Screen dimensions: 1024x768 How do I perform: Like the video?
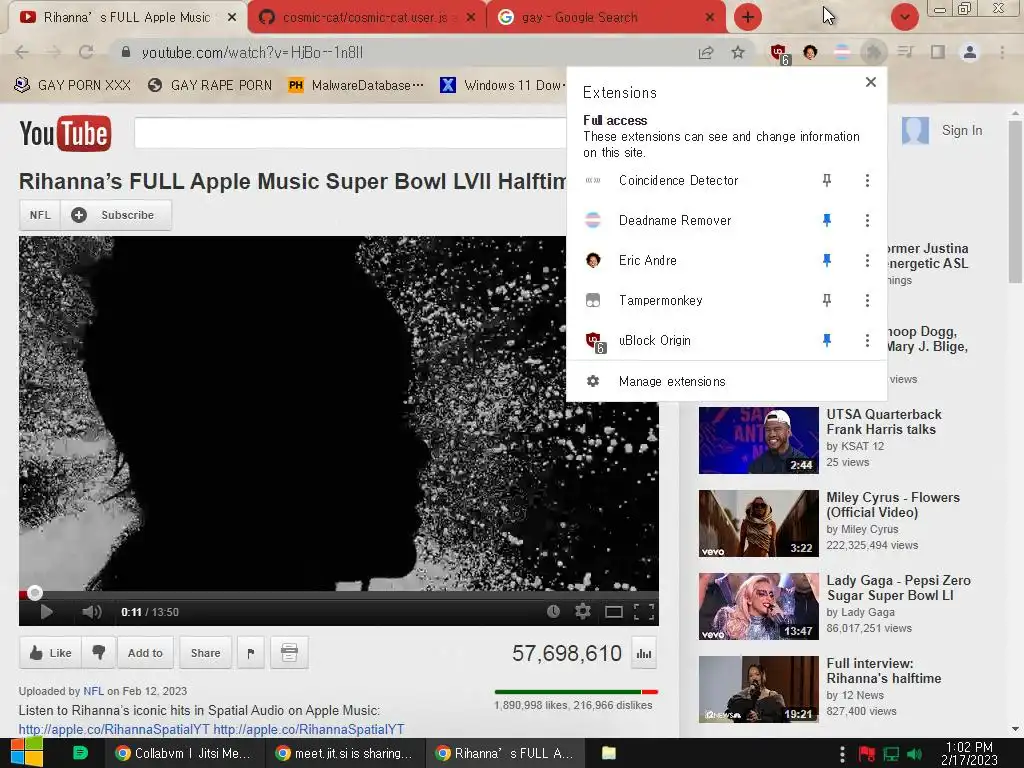click(x=50, y=652)
